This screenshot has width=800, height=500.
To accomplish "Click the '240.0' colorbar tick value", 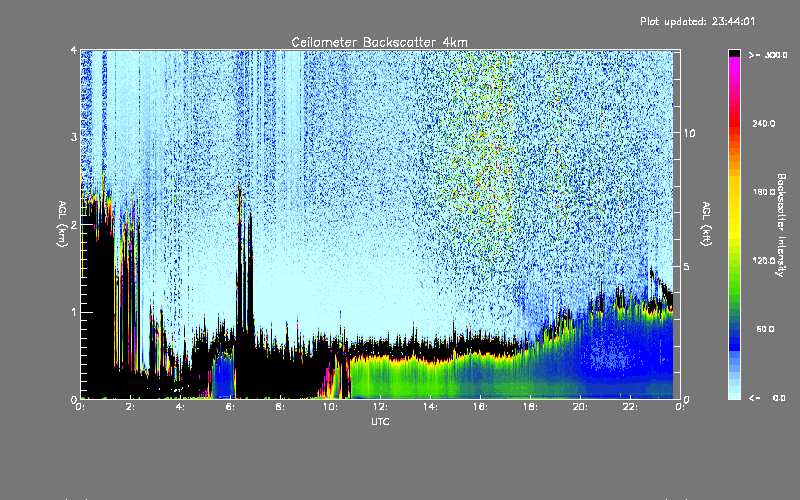I will (x=763, y=124).
